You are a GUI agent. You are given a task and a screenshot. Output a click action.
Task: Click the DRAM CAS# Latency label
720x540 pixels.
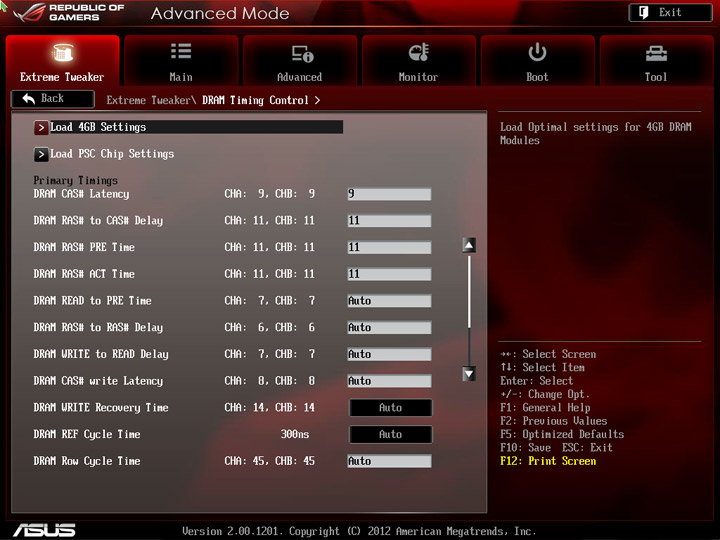click(81, 194)
